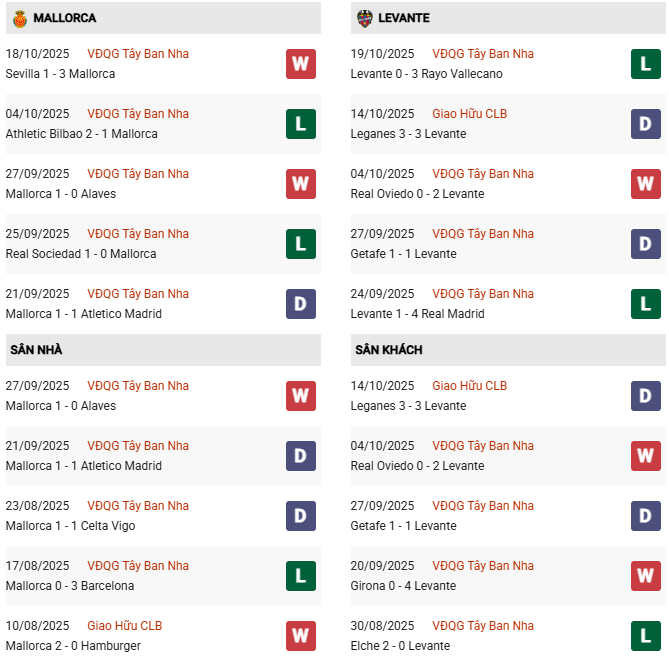The height and width of the screenshot is (664, 669).
Task: Click L badge for Mallorca 0 - 3 Barcelona
Action: click(x=300, y=576)
